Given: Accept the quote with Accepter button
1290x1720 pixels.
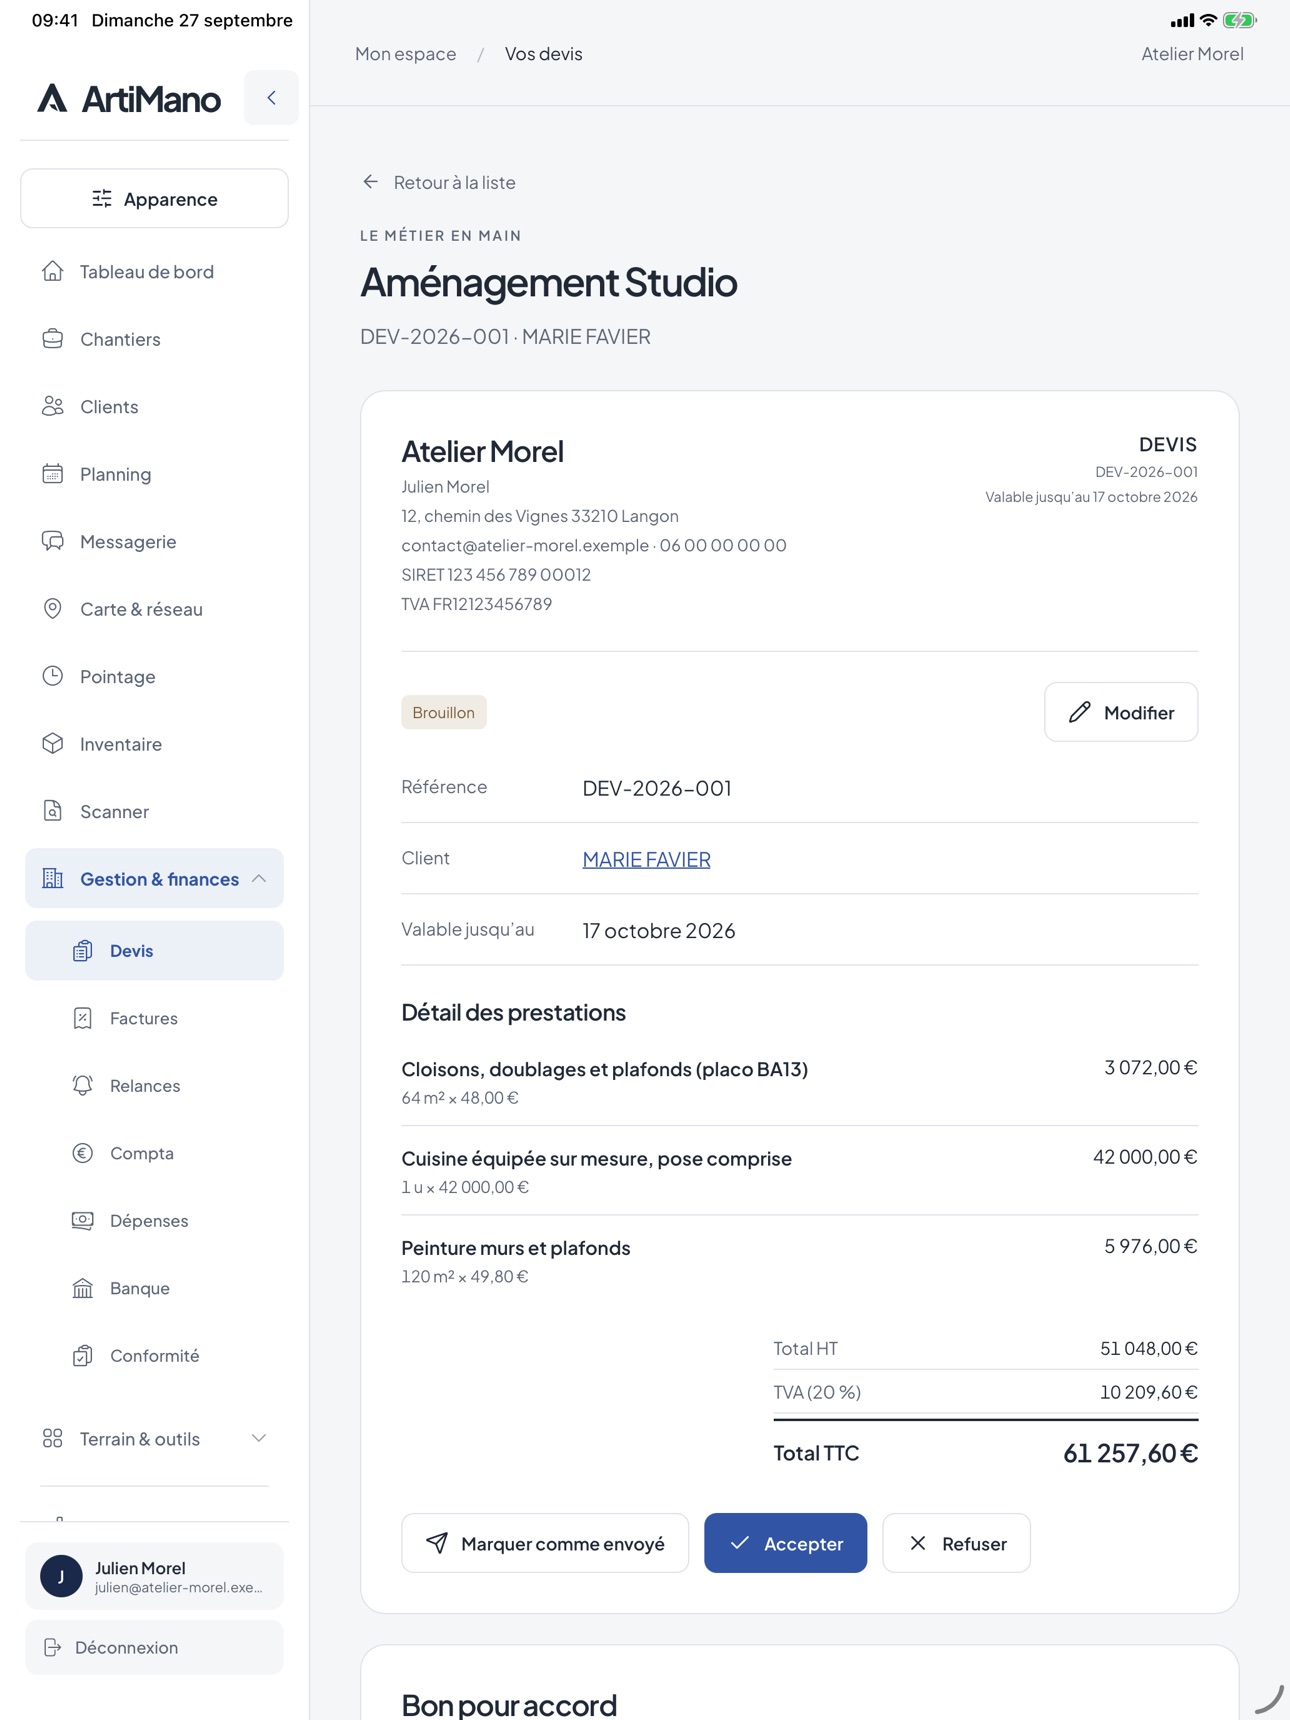Looking at the screenshot, I should point(785,1543).
